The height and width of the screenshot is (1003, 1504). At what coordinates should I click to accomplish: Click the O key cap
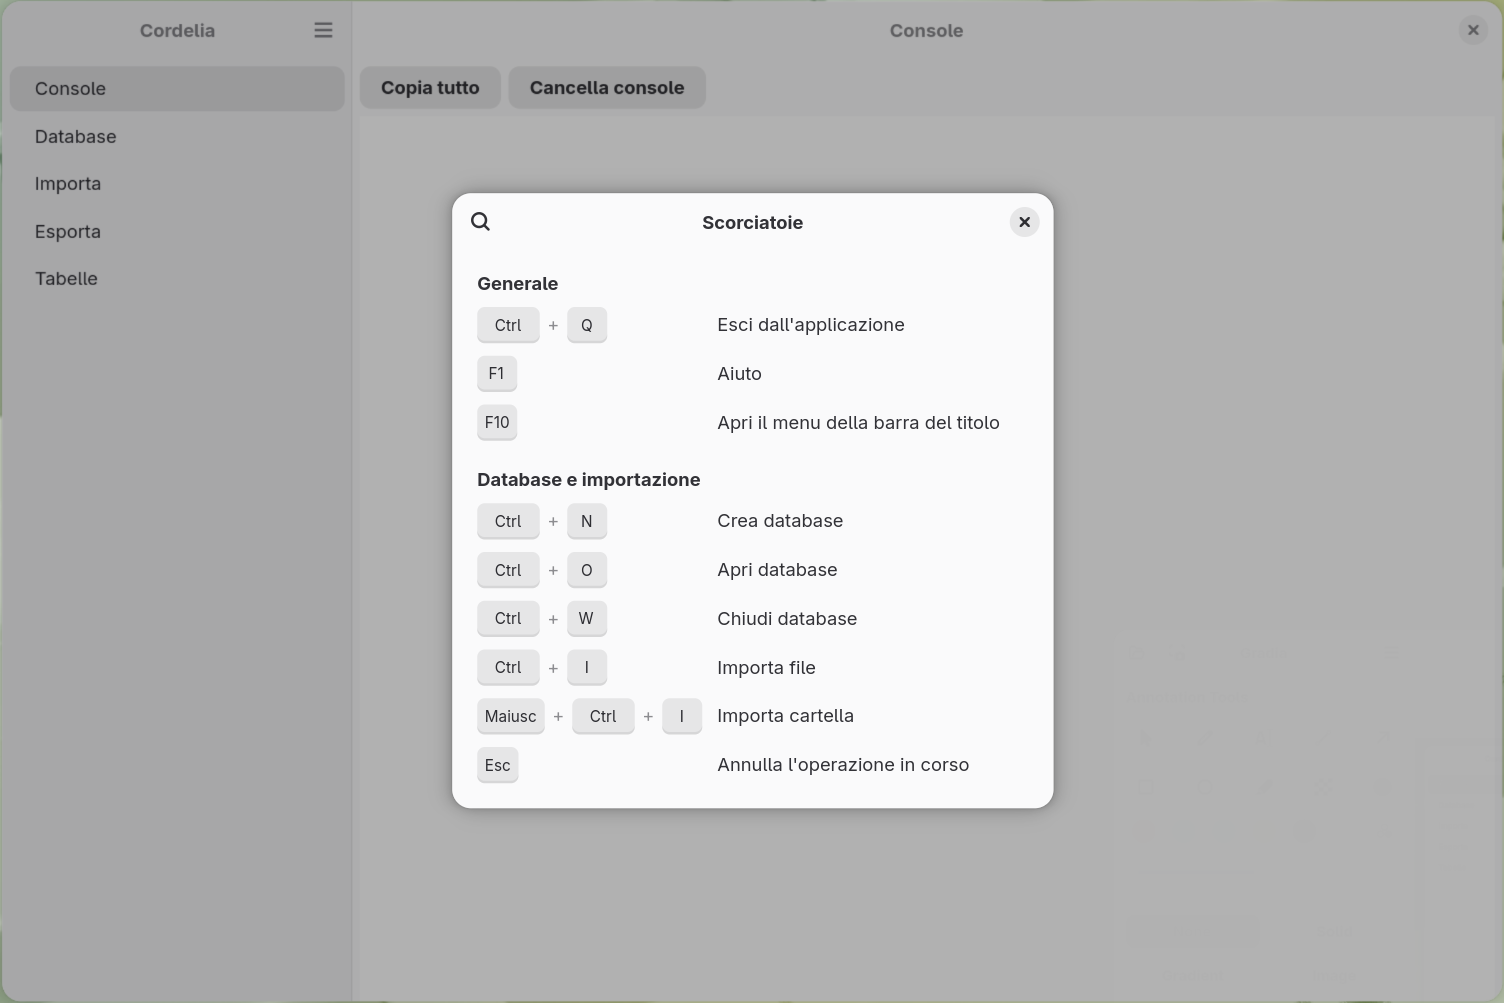pyautogui.click(x=587, y=570)
